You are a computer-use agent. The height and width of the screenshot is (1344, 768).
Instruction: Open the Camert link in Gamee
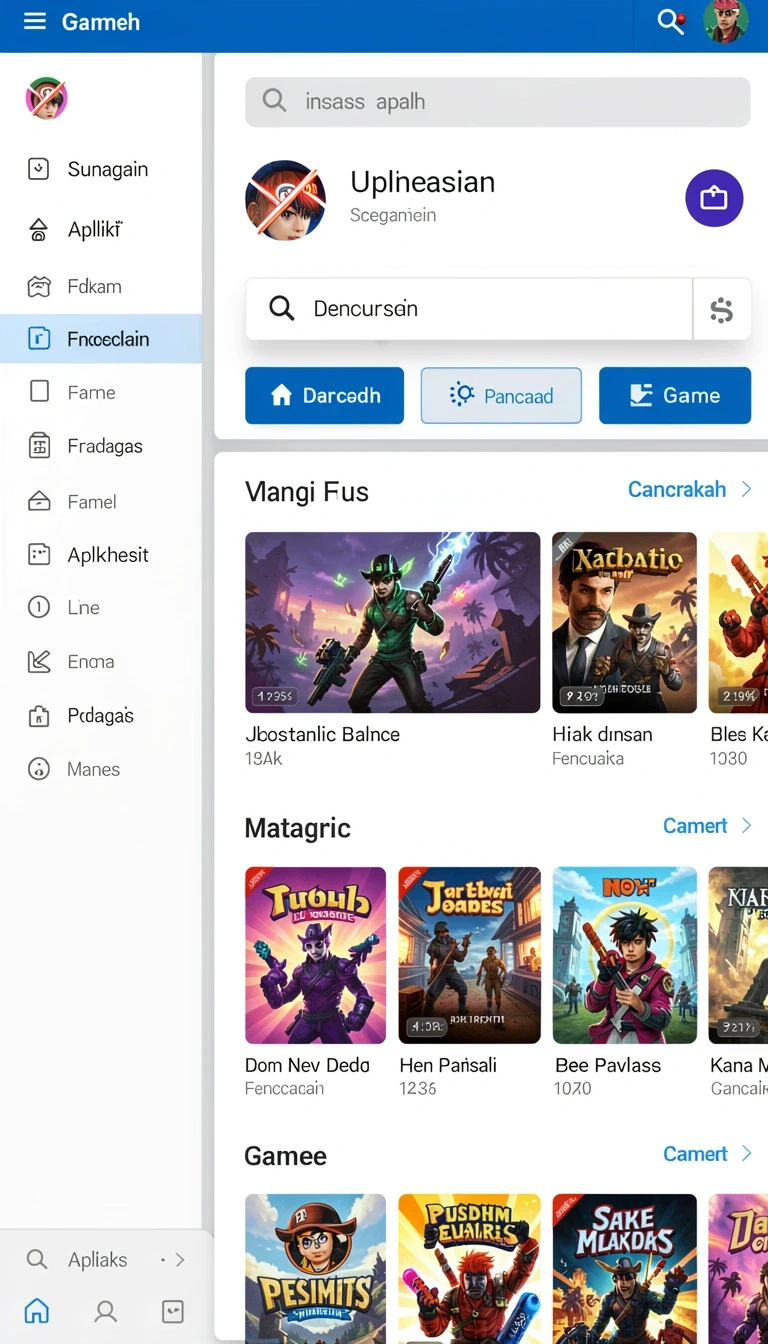[695, 1153]
